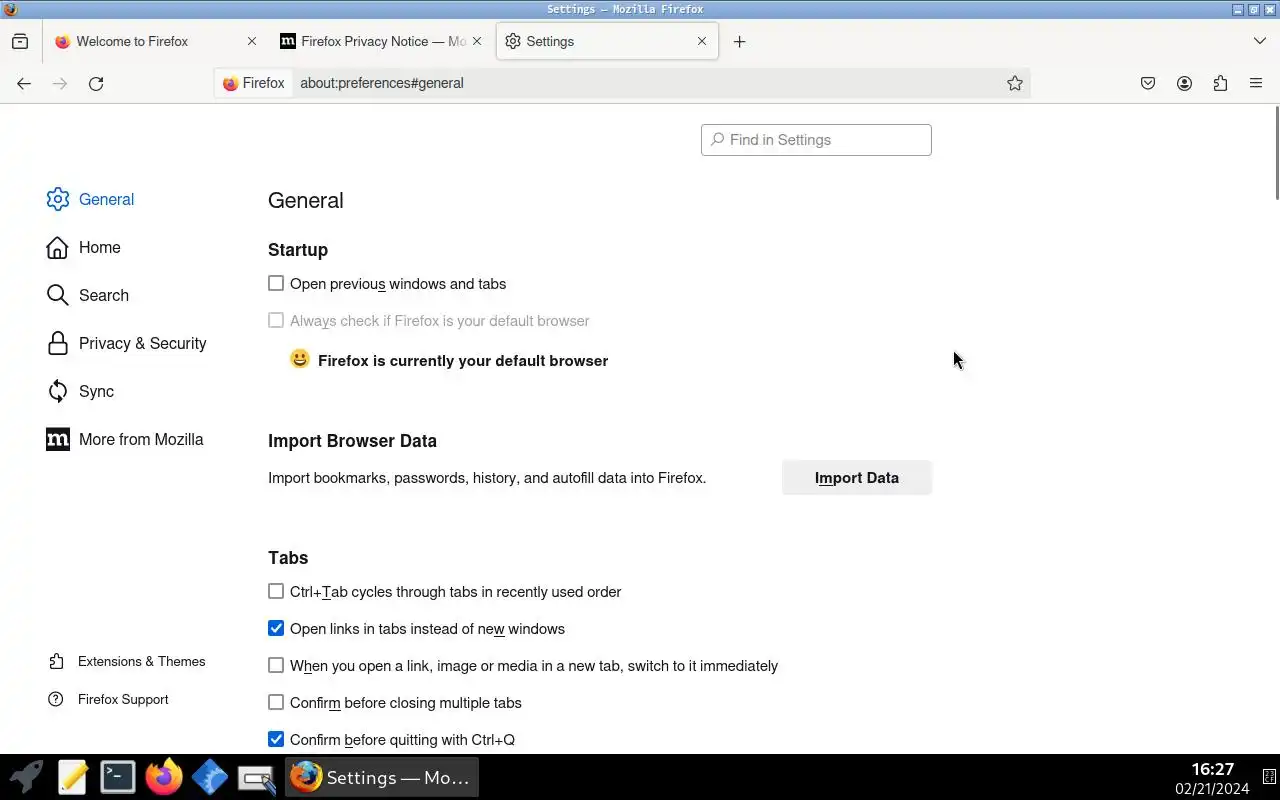
Task: Click the rocket launcher icon in taskbar
Action: 26,777
